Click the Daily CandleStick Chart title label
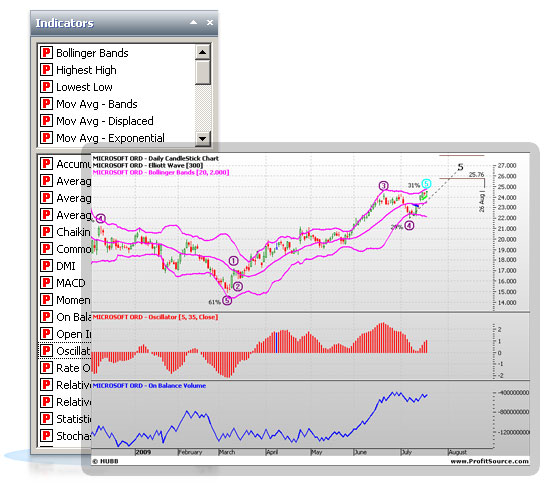Image resolution: width=550 pixels, height=491 pixels. [155, 158]
